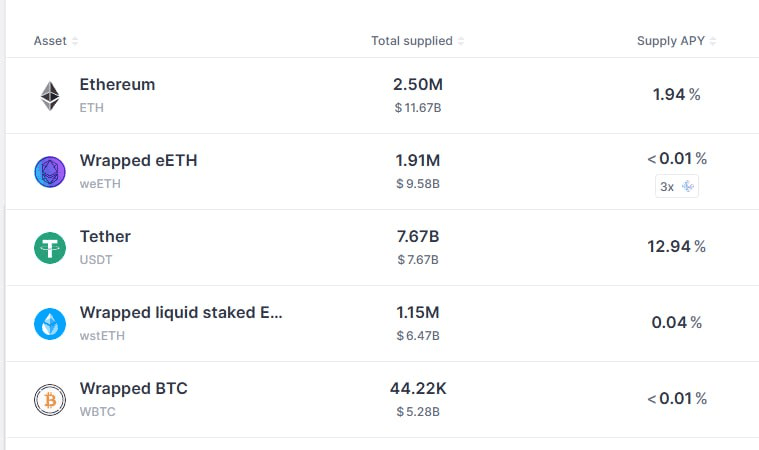Select the Tether asset name
Screen dimensions: 759x450
(x=105, y=237)
